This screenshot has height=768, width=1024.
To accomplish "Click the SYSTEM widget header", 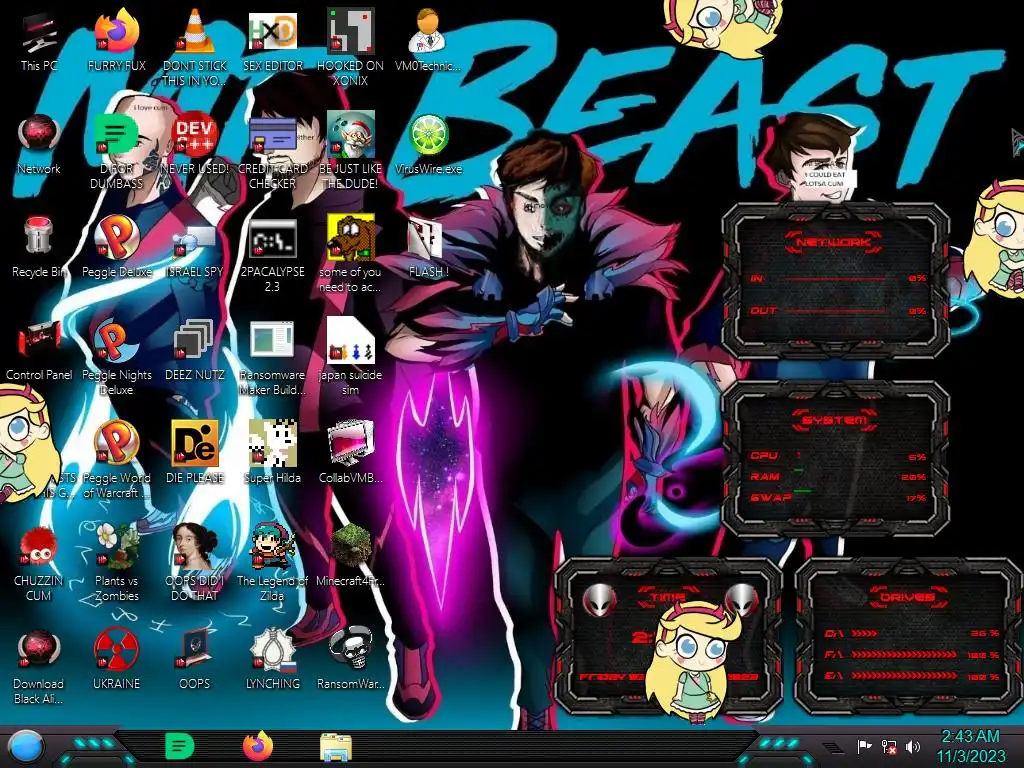I will [x=834, y=420].
